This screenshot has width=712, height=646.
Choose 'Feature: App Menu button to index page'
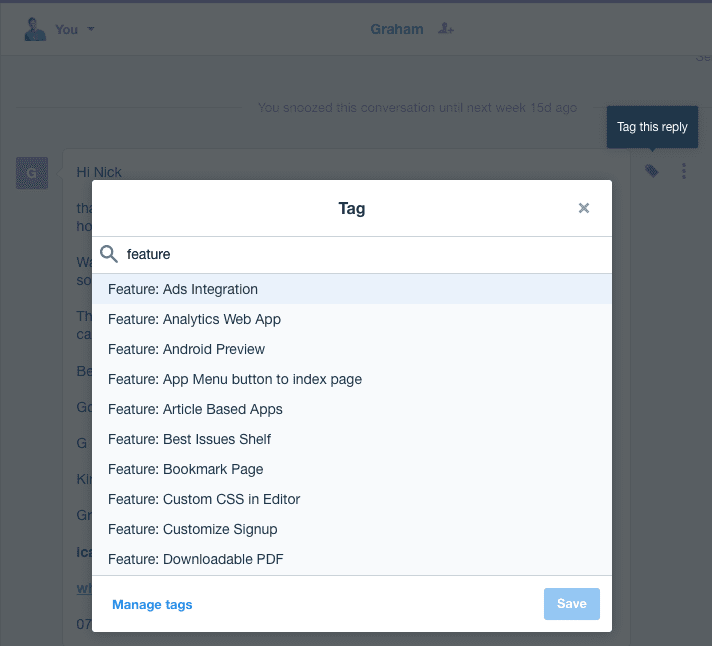coord(352,379)
